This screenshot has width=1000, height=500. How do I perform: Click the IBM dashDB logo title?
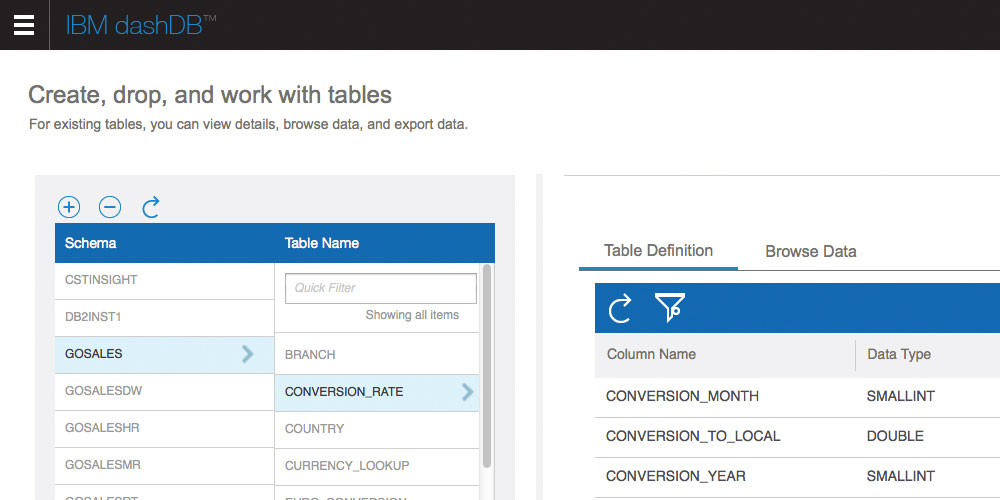140,25
